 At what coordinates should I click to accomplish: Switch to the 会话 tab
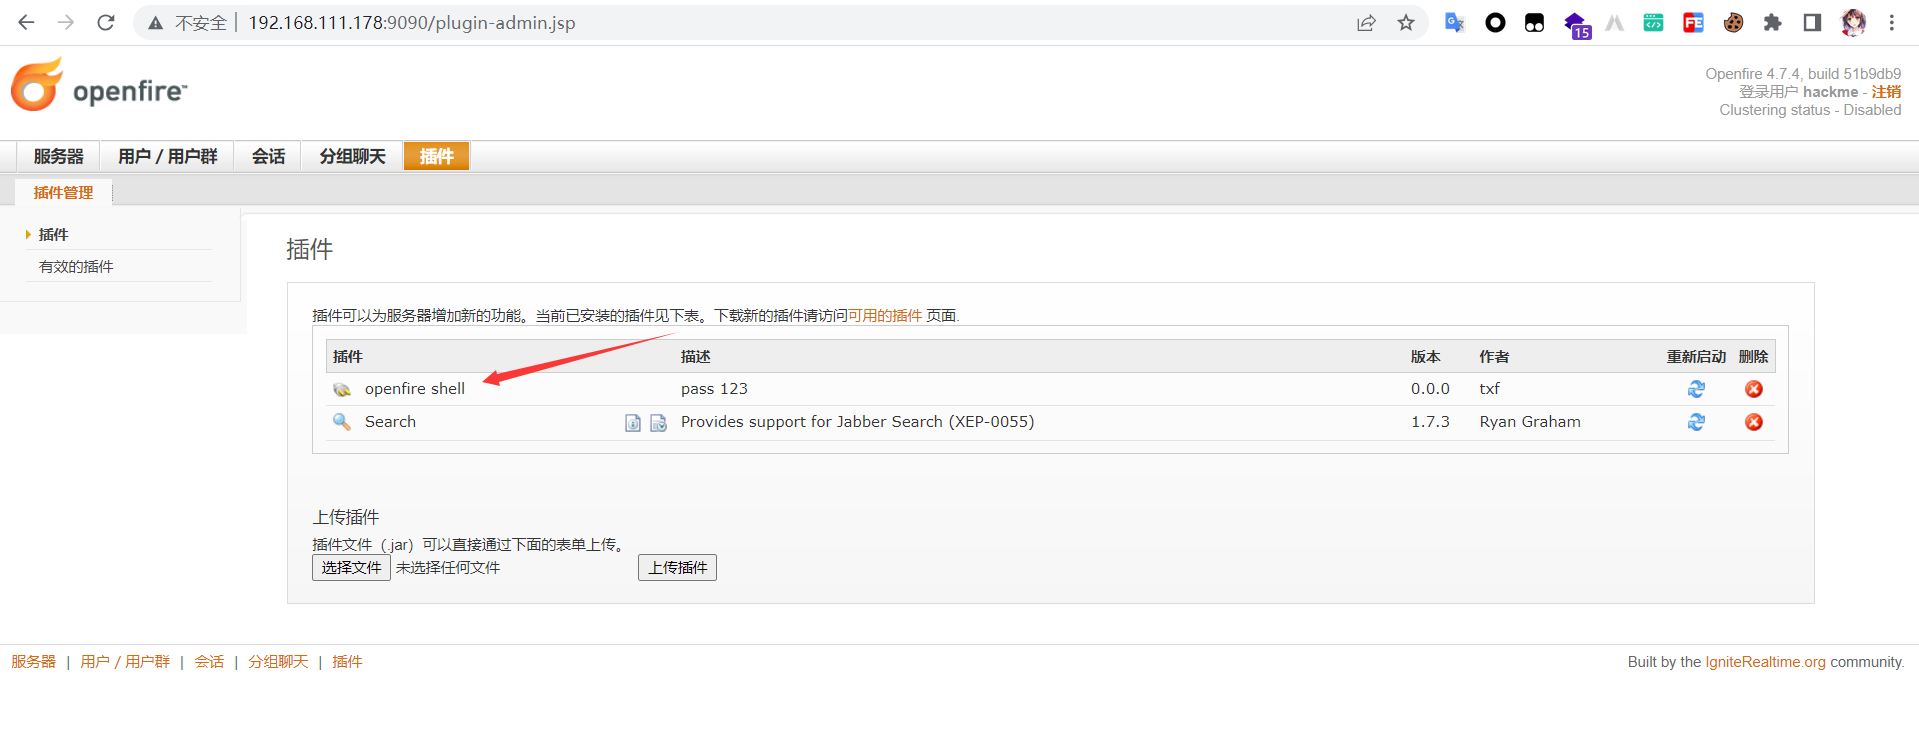point(268,156)
